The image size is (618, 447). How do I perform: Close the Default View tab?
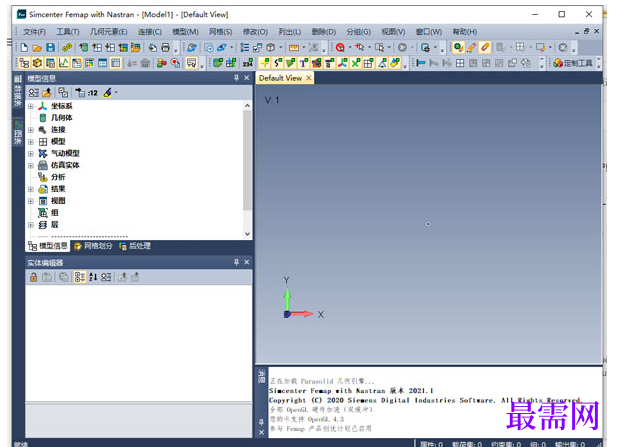click(x=309, y=78)
